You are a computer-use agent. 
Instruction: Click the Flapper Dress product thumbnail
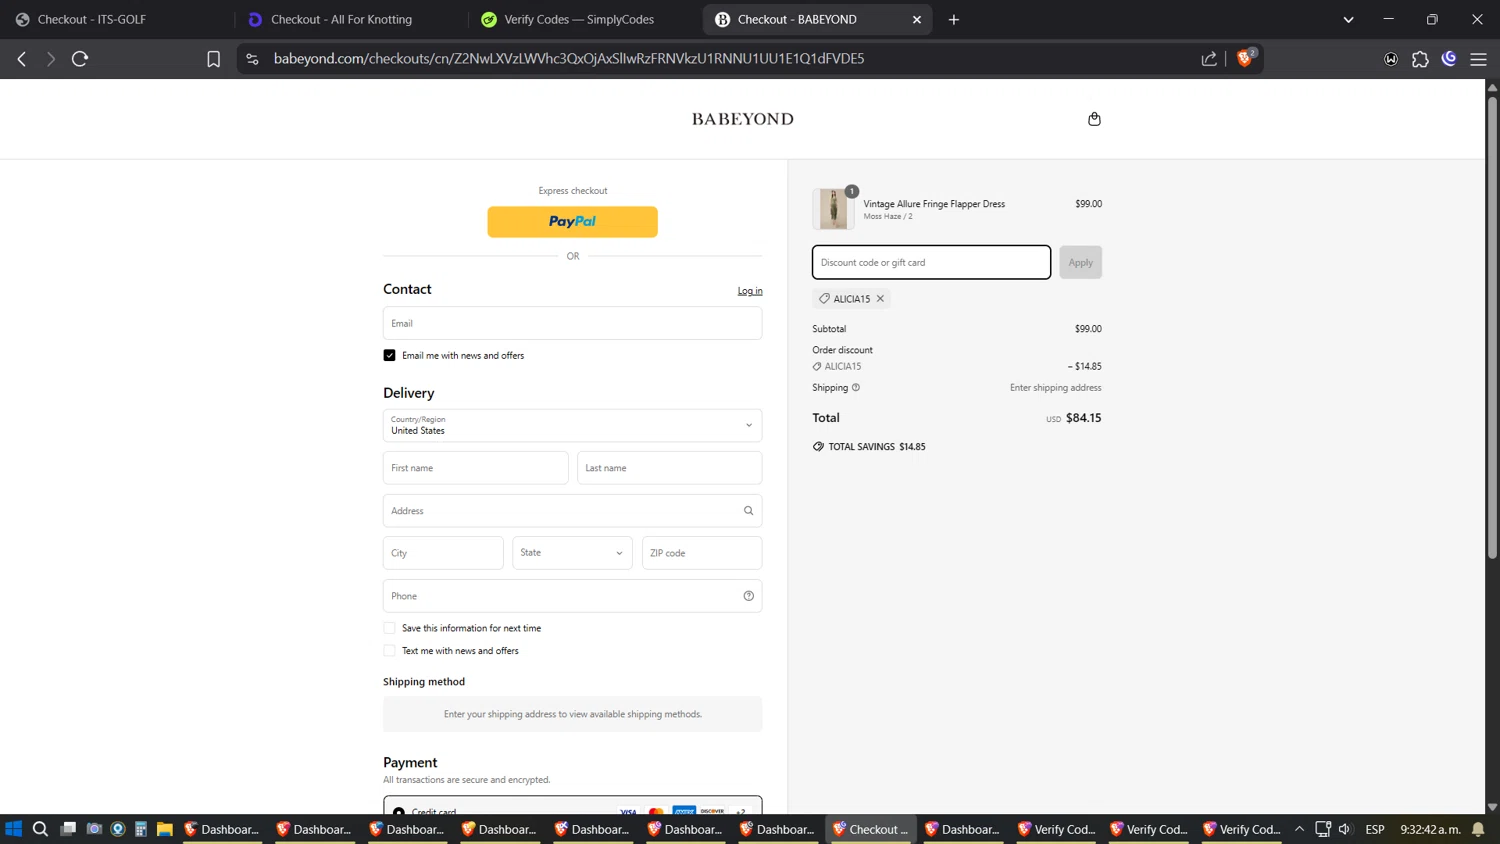click(833, 209)
